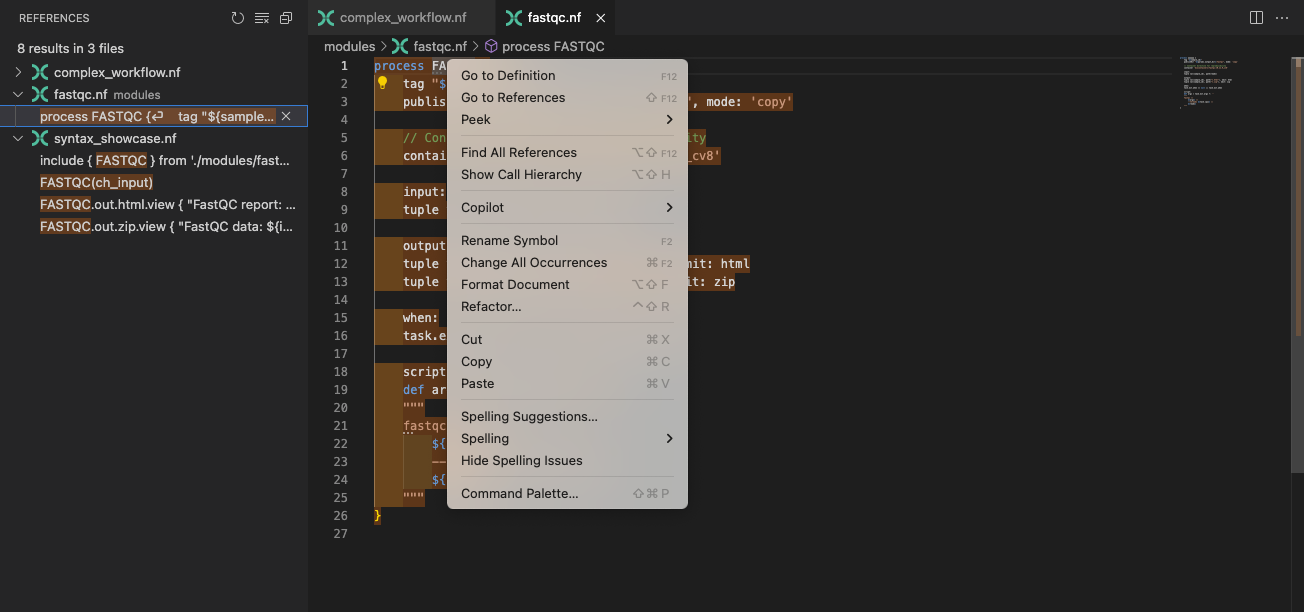1304x612 pixels.
Task: Select Cut from context menu
Action: [x=567, y=340]
